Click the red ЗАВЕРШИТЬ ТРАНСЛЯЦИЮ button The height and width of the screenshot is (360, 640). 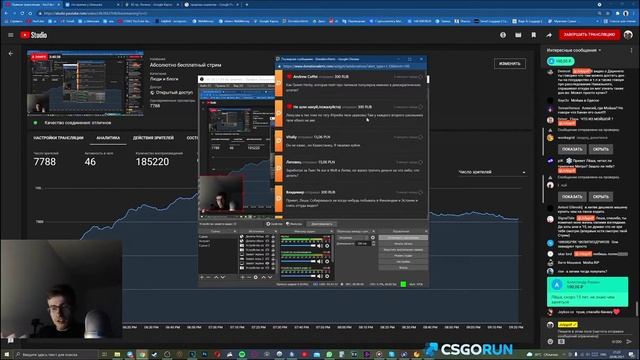coord(589,35)
